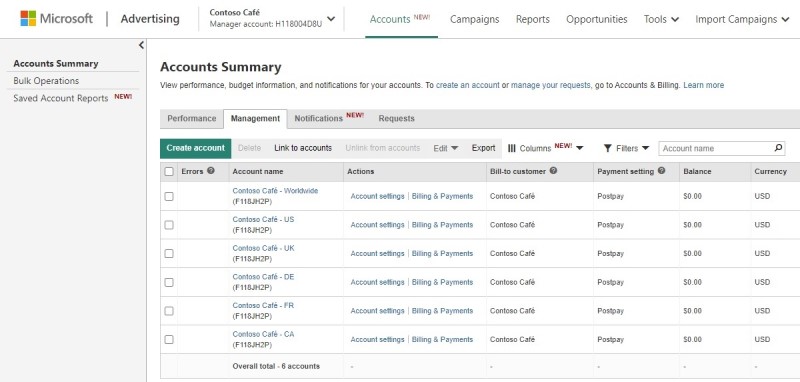The width and height of the screenshot is (800, 382).
Task: Check the Contoso Café - Worldwide row checkbox
Action: coord(169,196)
